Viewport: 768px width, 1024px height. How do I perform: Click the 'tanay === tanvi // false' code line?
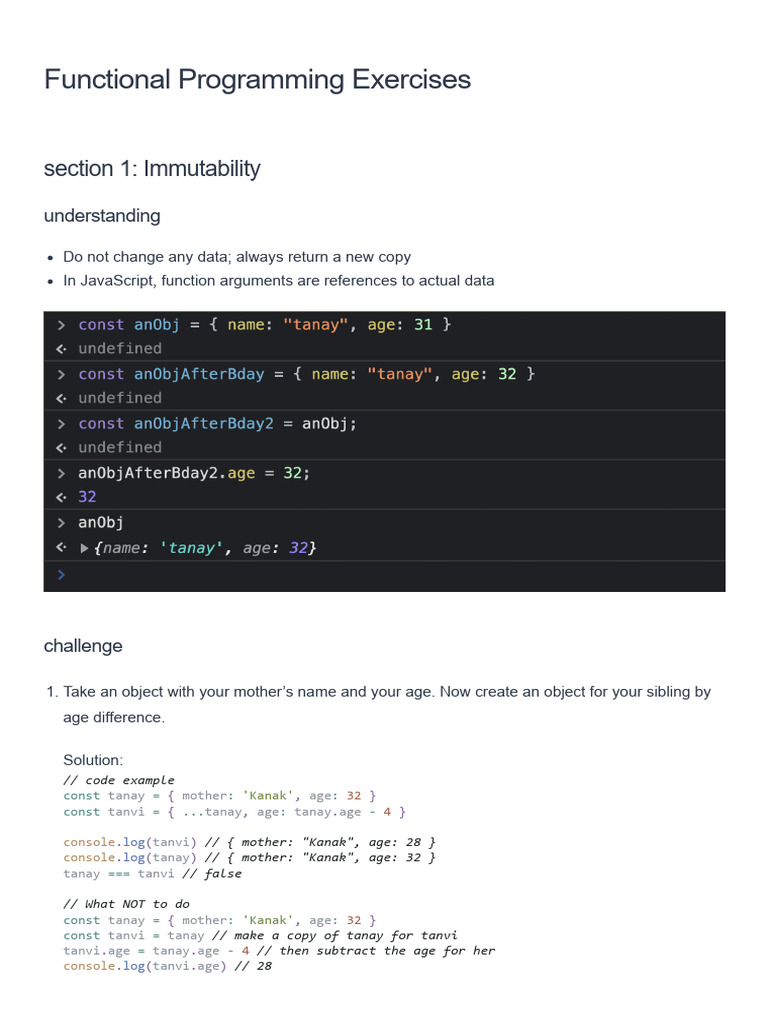152,873
